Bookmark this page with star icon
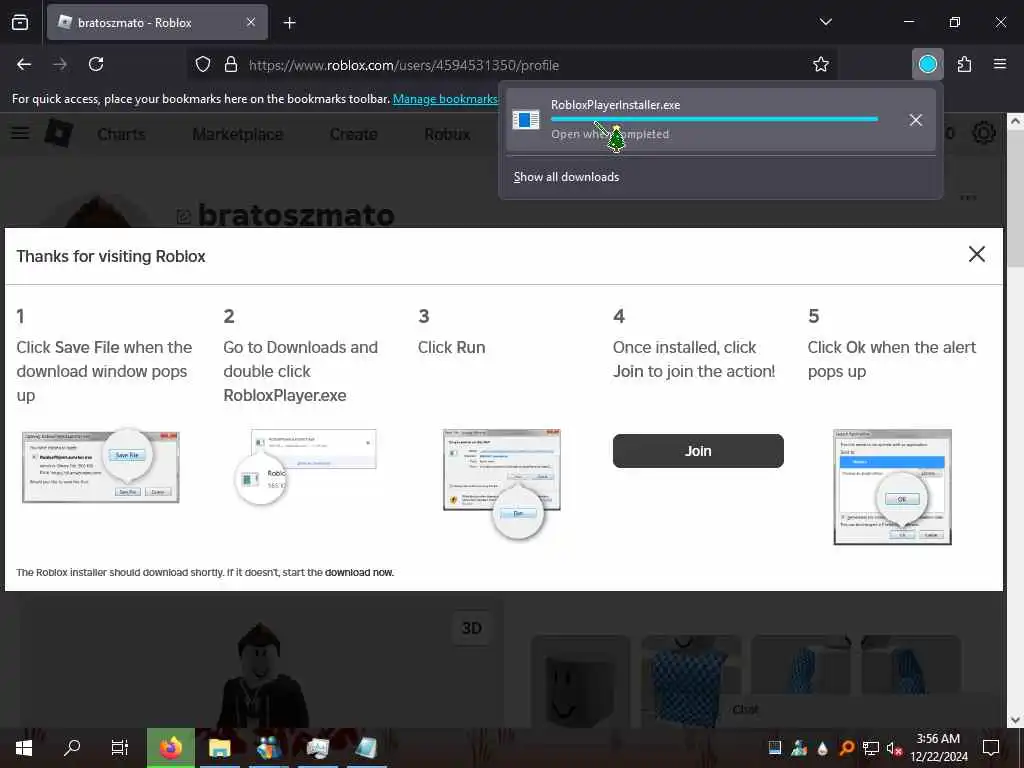 click(x=821, y=64)
